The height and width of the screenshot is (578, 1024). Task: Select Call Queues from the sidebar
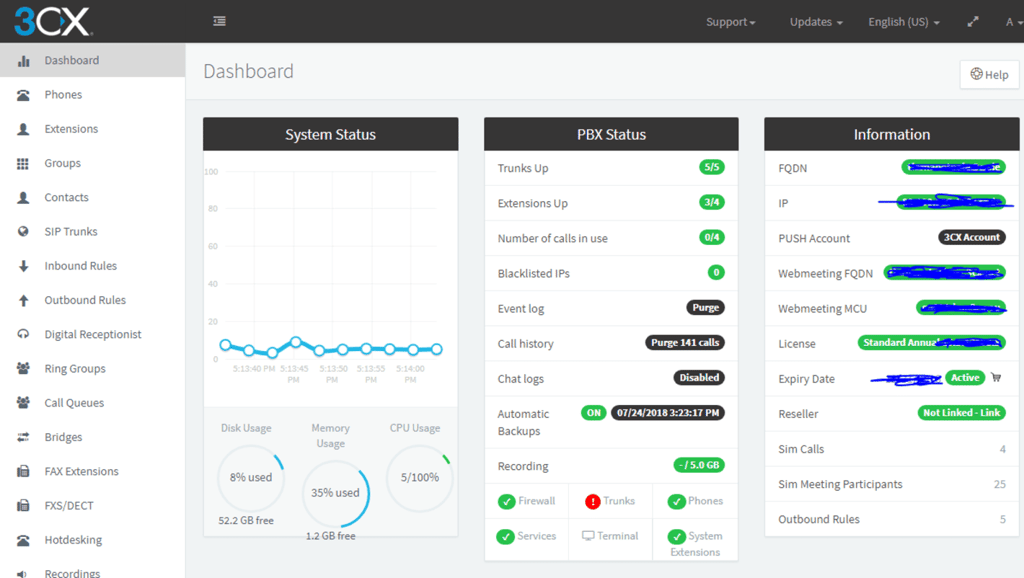point(74,403)
